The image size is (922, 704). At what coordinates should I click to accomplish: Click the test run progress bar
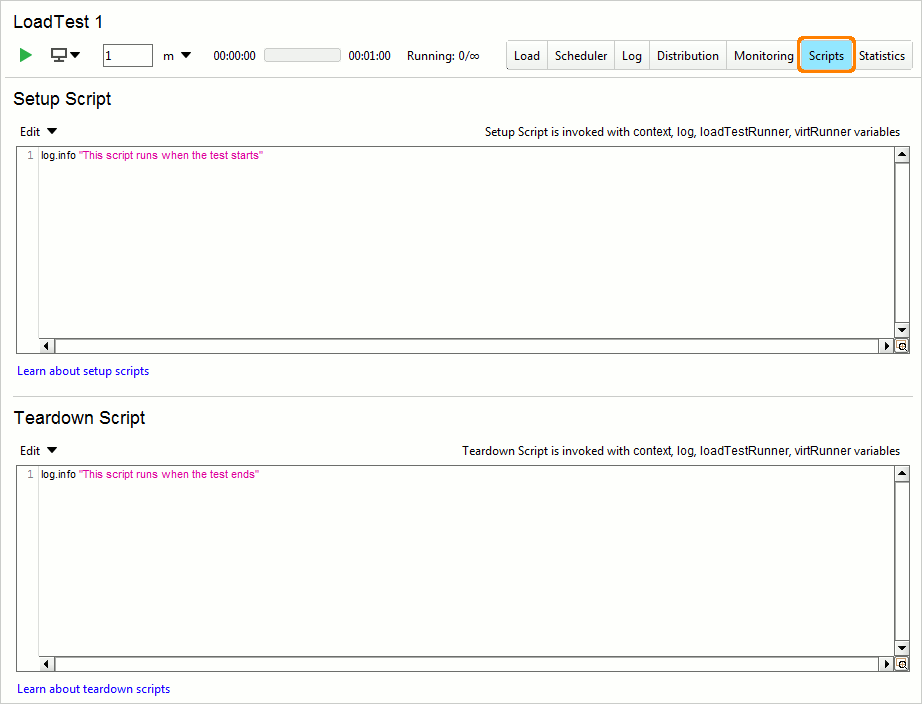tap(302, 55)
